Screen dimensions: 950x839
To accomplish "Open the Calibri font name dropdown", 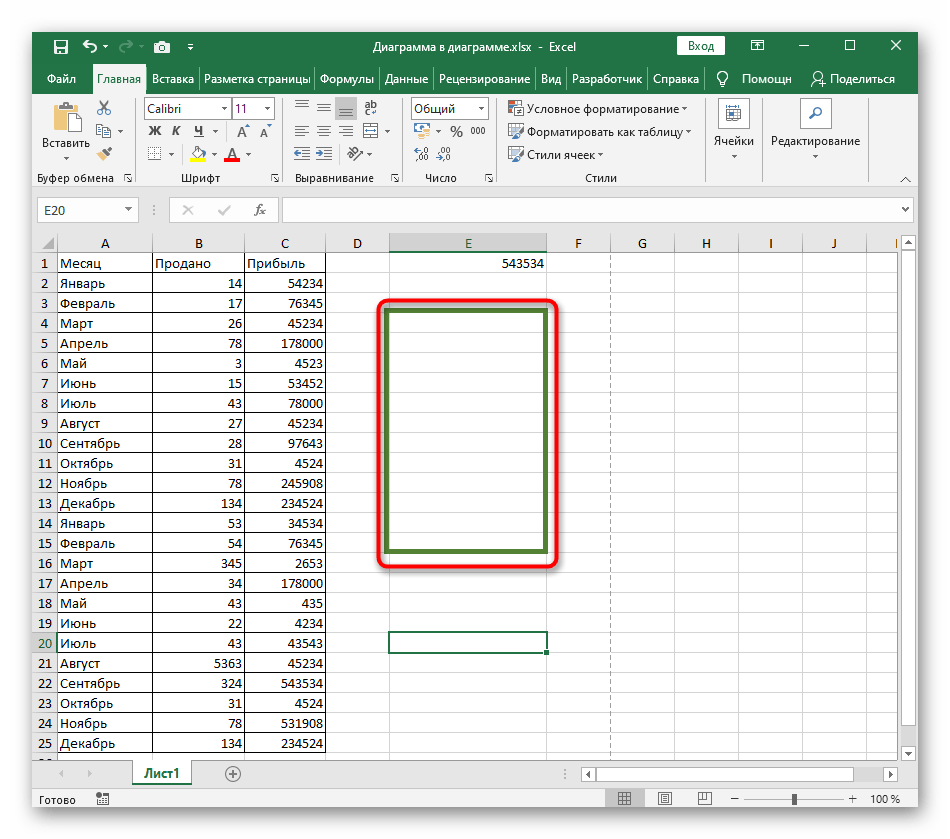I will [224, 108].
